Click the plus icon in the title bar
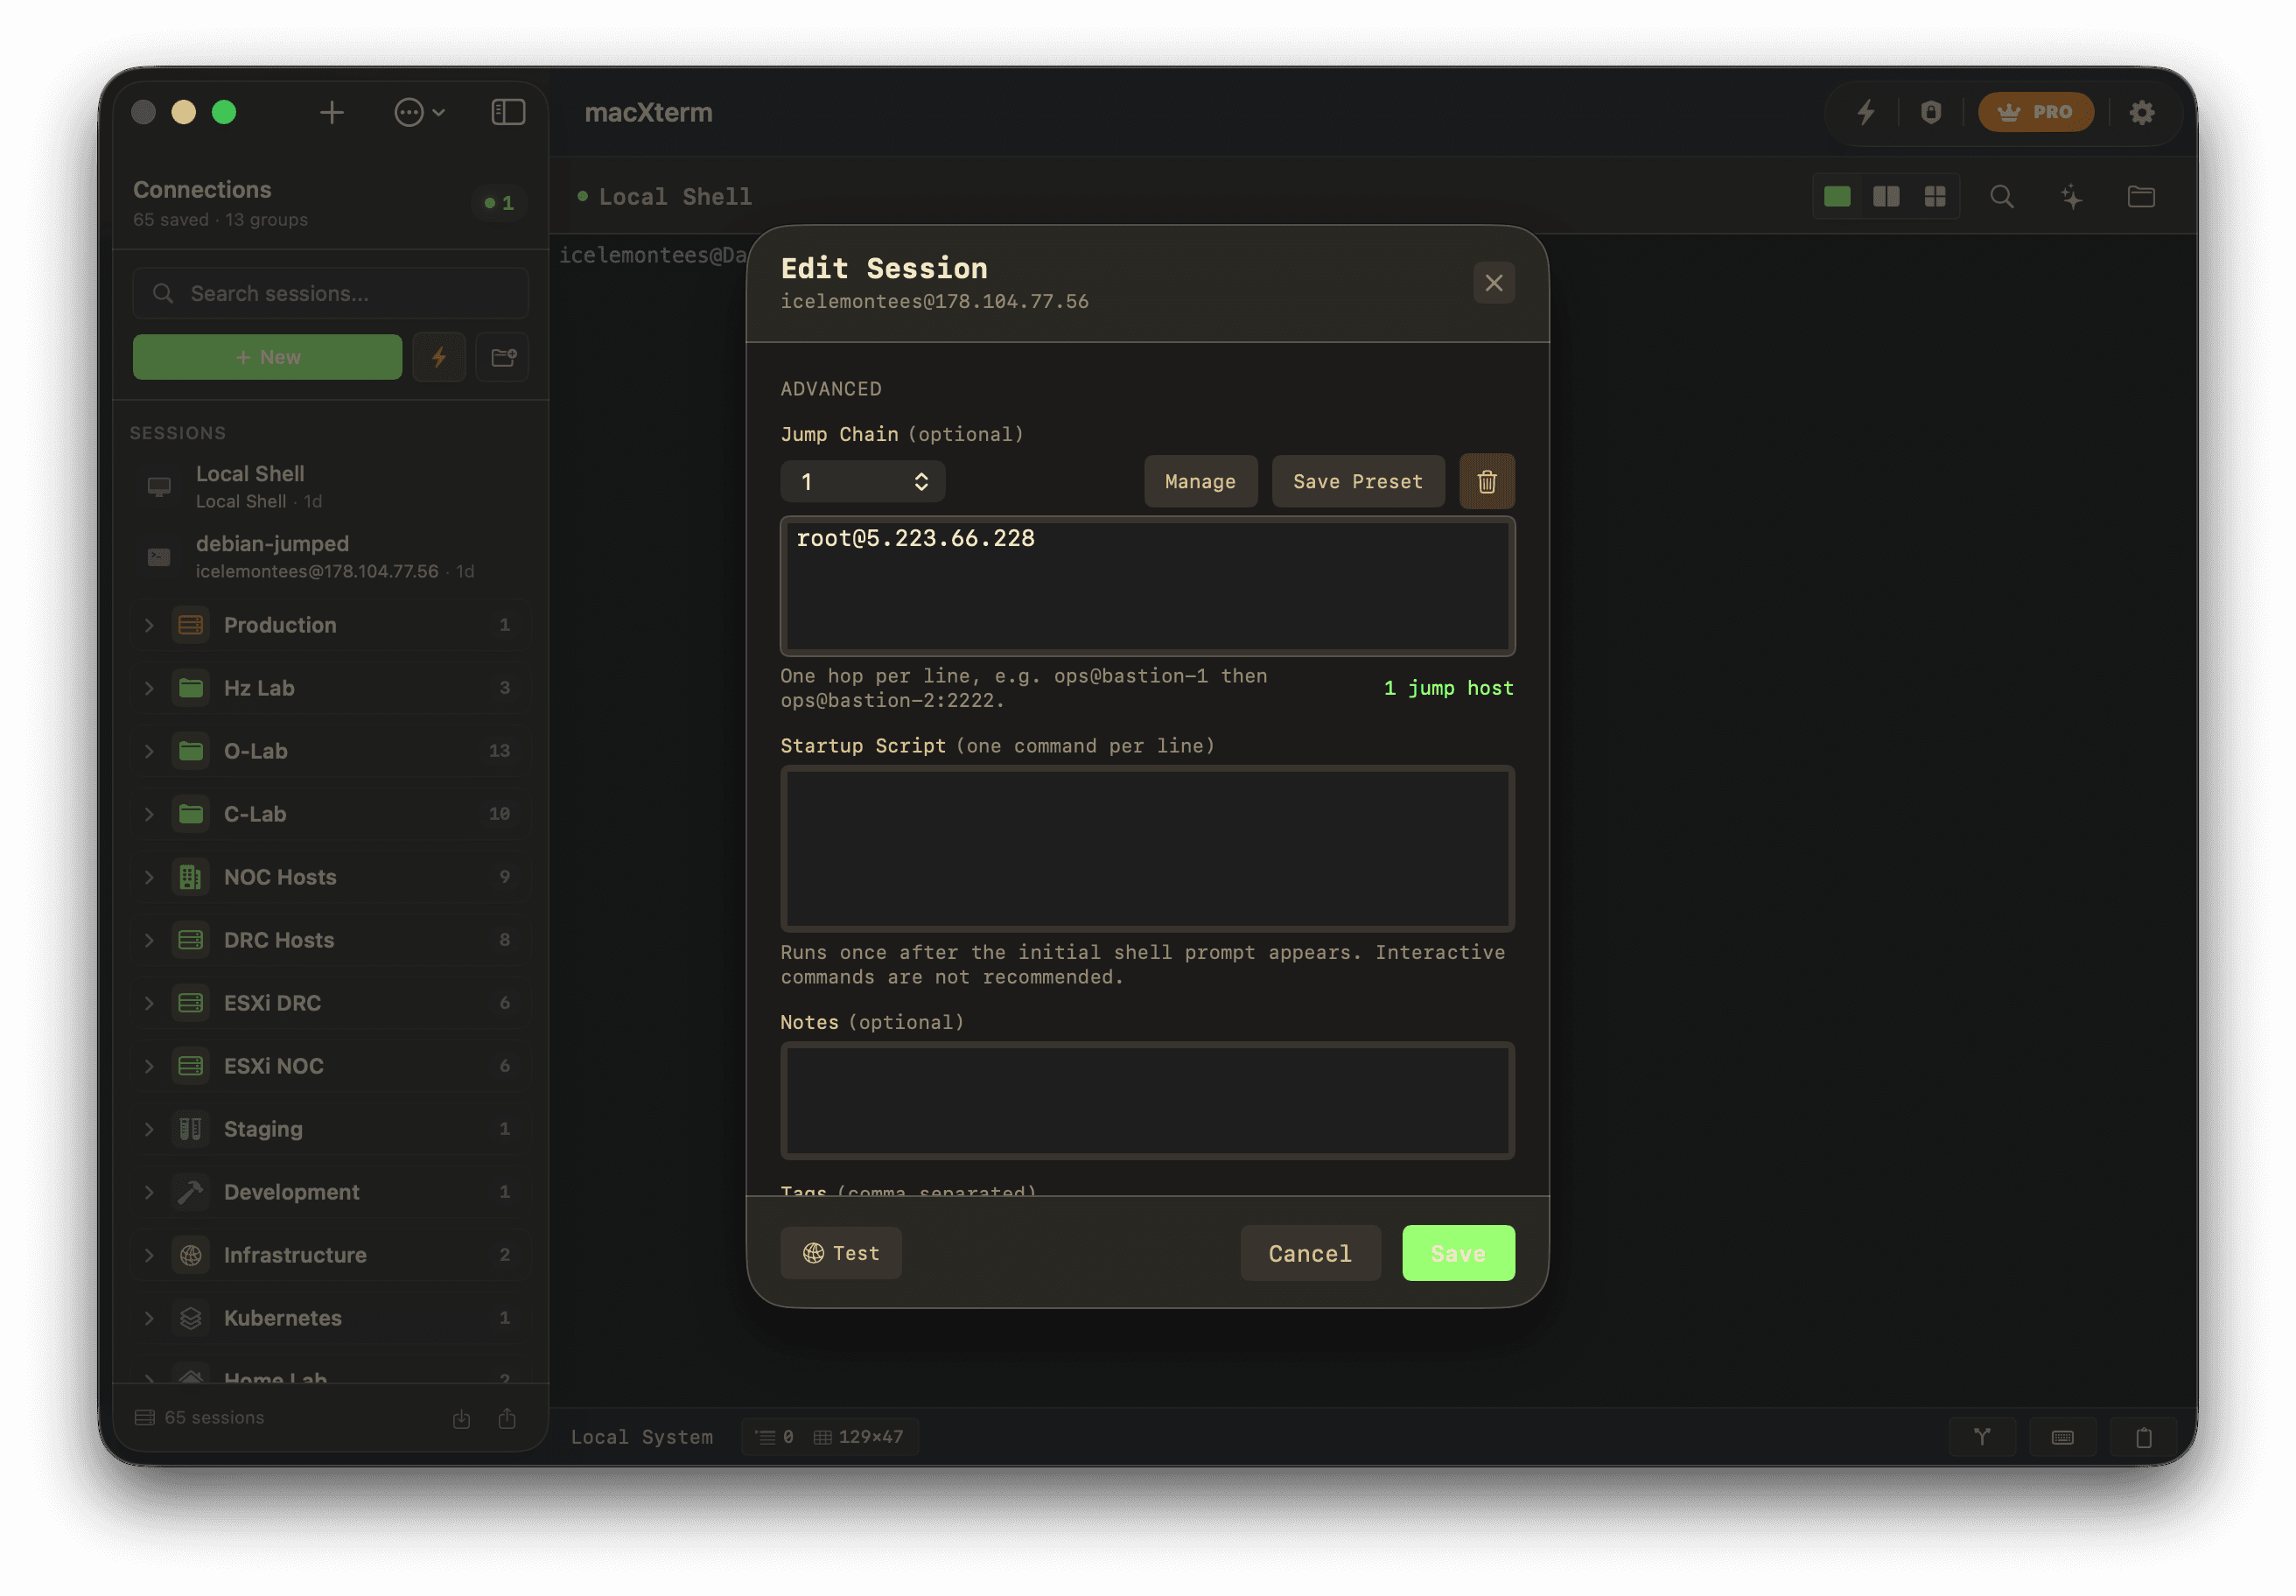 332,112
